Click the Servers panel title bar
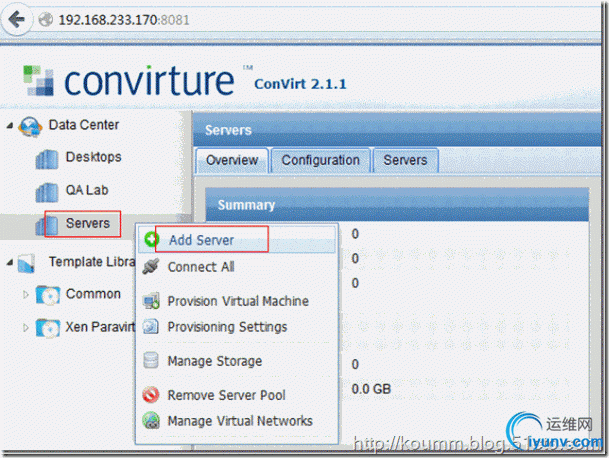The image size is (609, 458). click(397, 130)
